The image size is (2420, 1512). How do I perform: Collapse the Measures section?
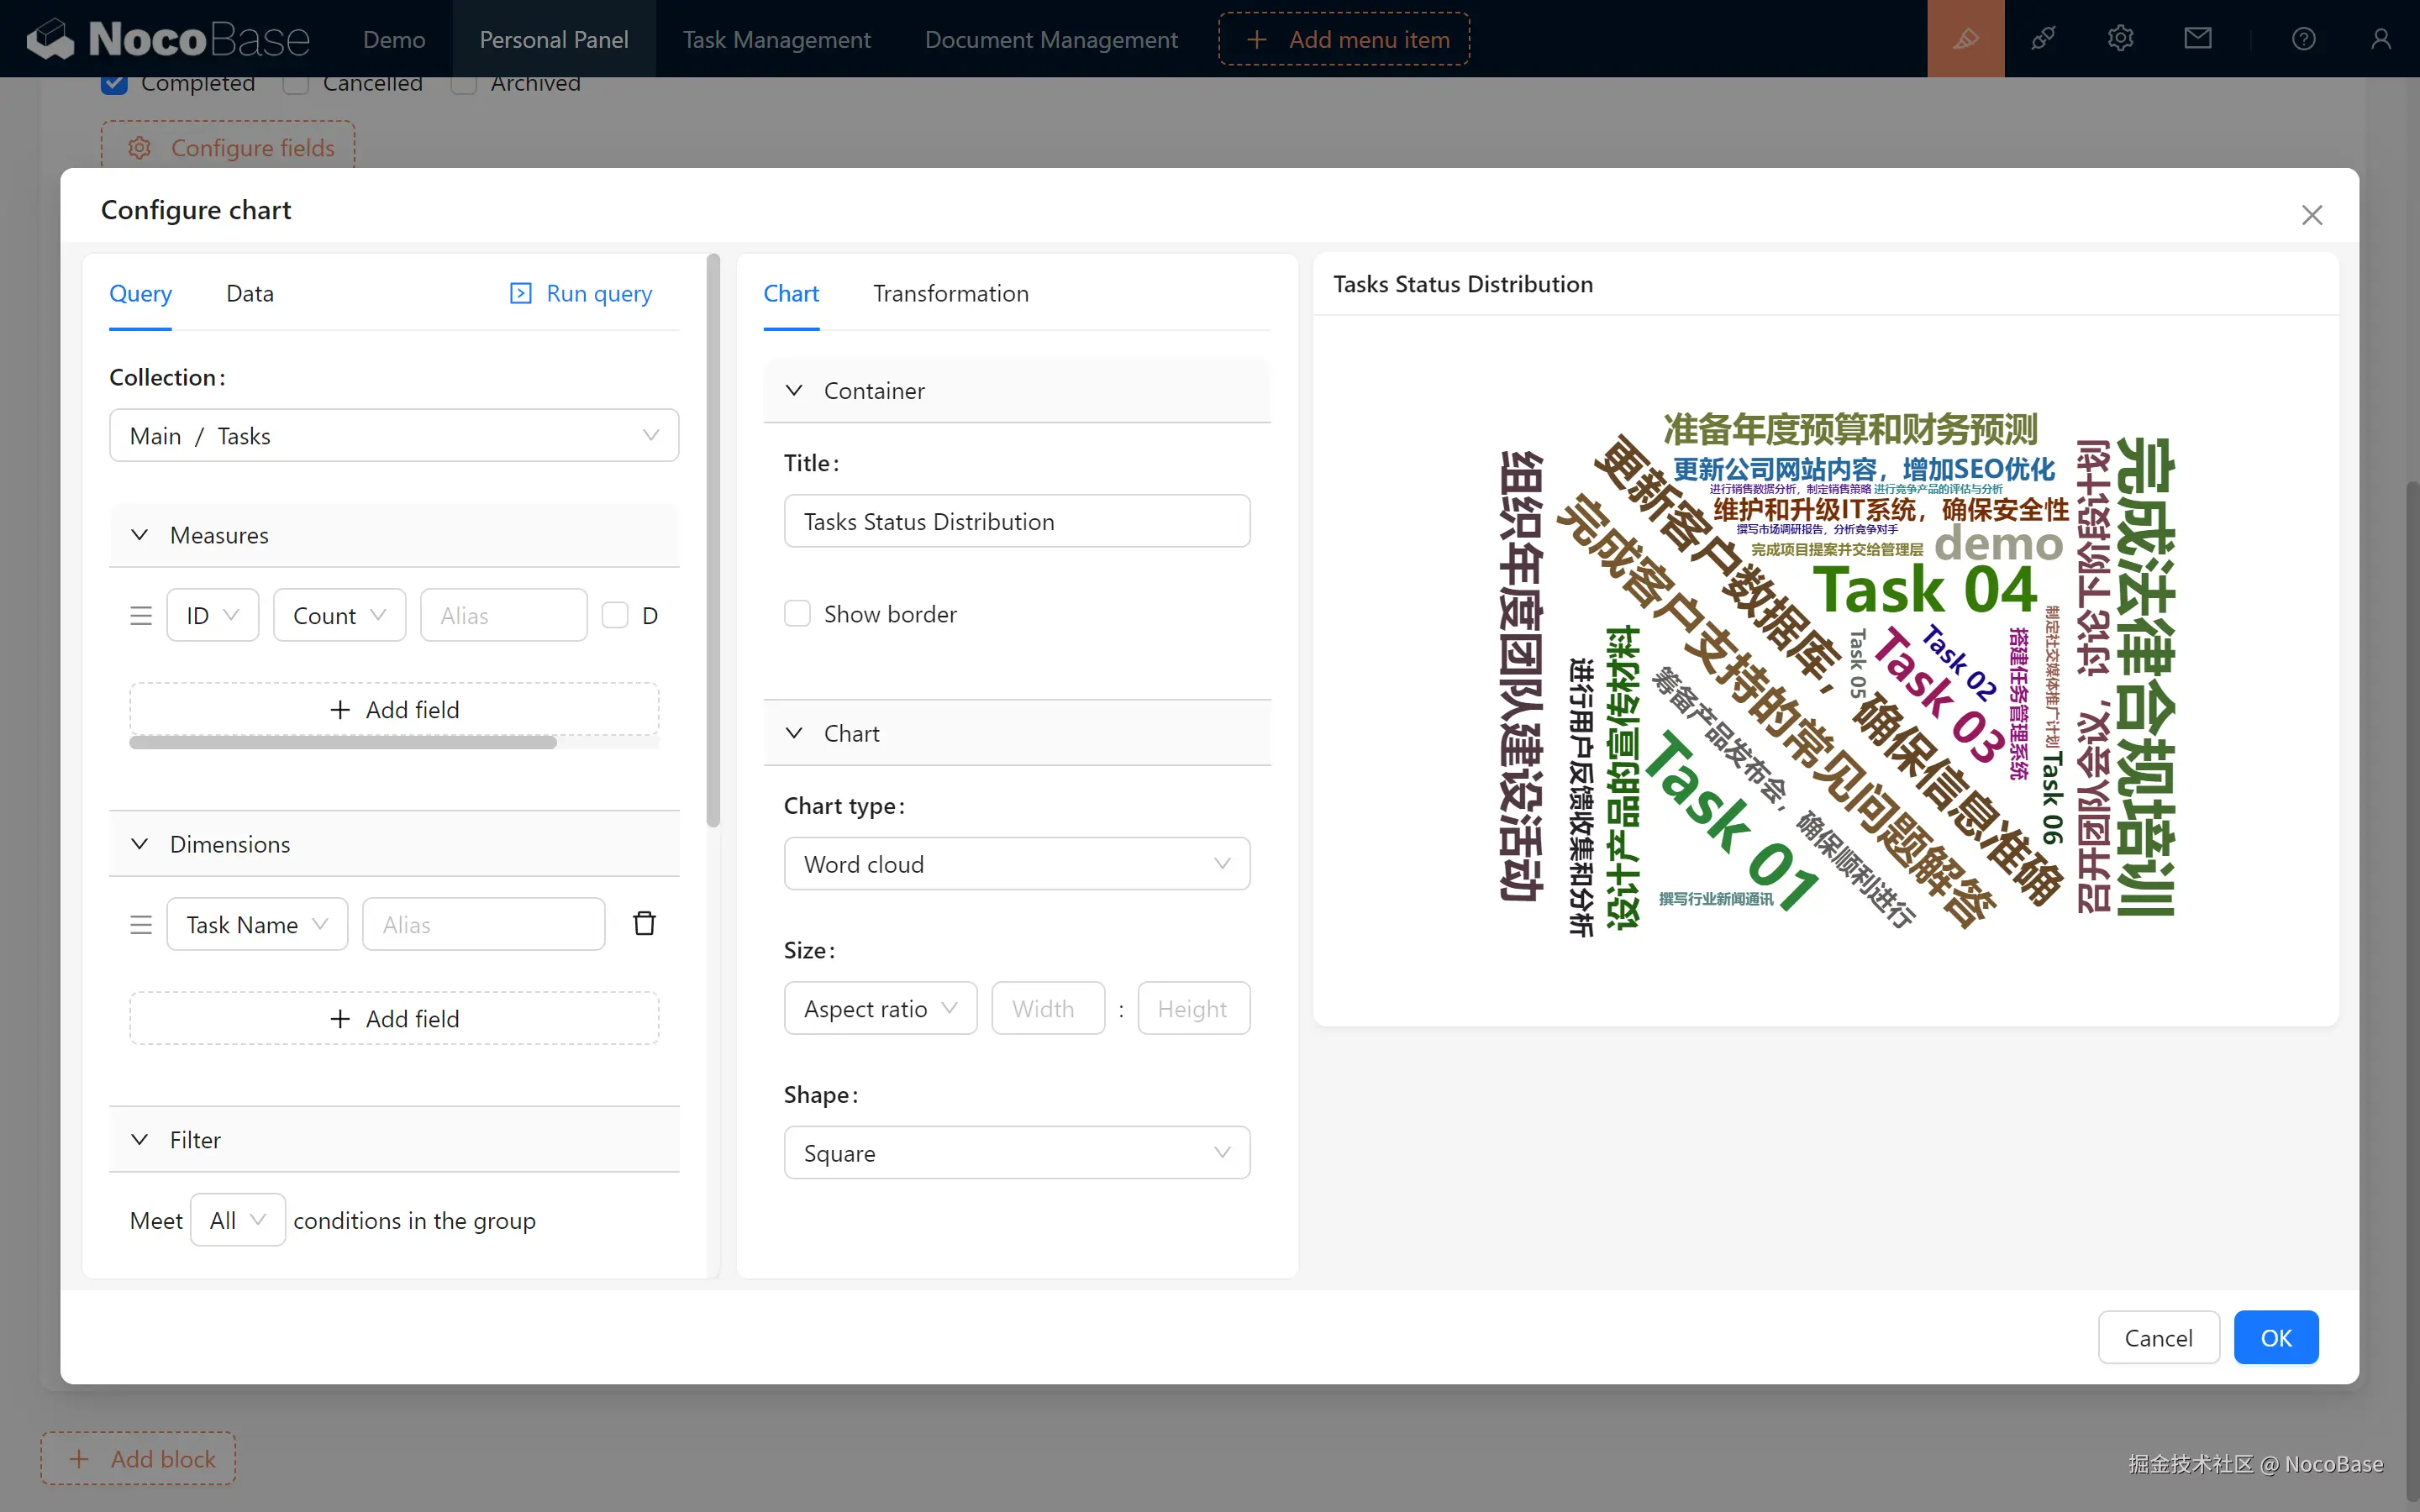click(140, 535)
